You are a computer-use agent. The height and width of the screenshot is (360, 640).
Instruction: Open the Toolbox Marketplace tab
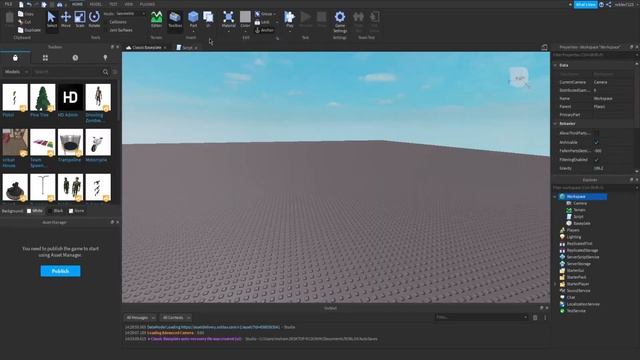pos(15,58)
